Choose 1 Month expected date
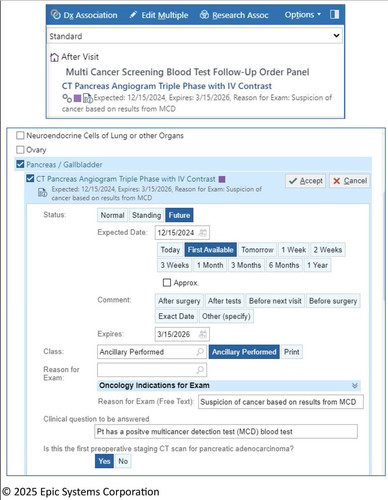Viewport: 388px width, 500px height. tap(210, 265)
